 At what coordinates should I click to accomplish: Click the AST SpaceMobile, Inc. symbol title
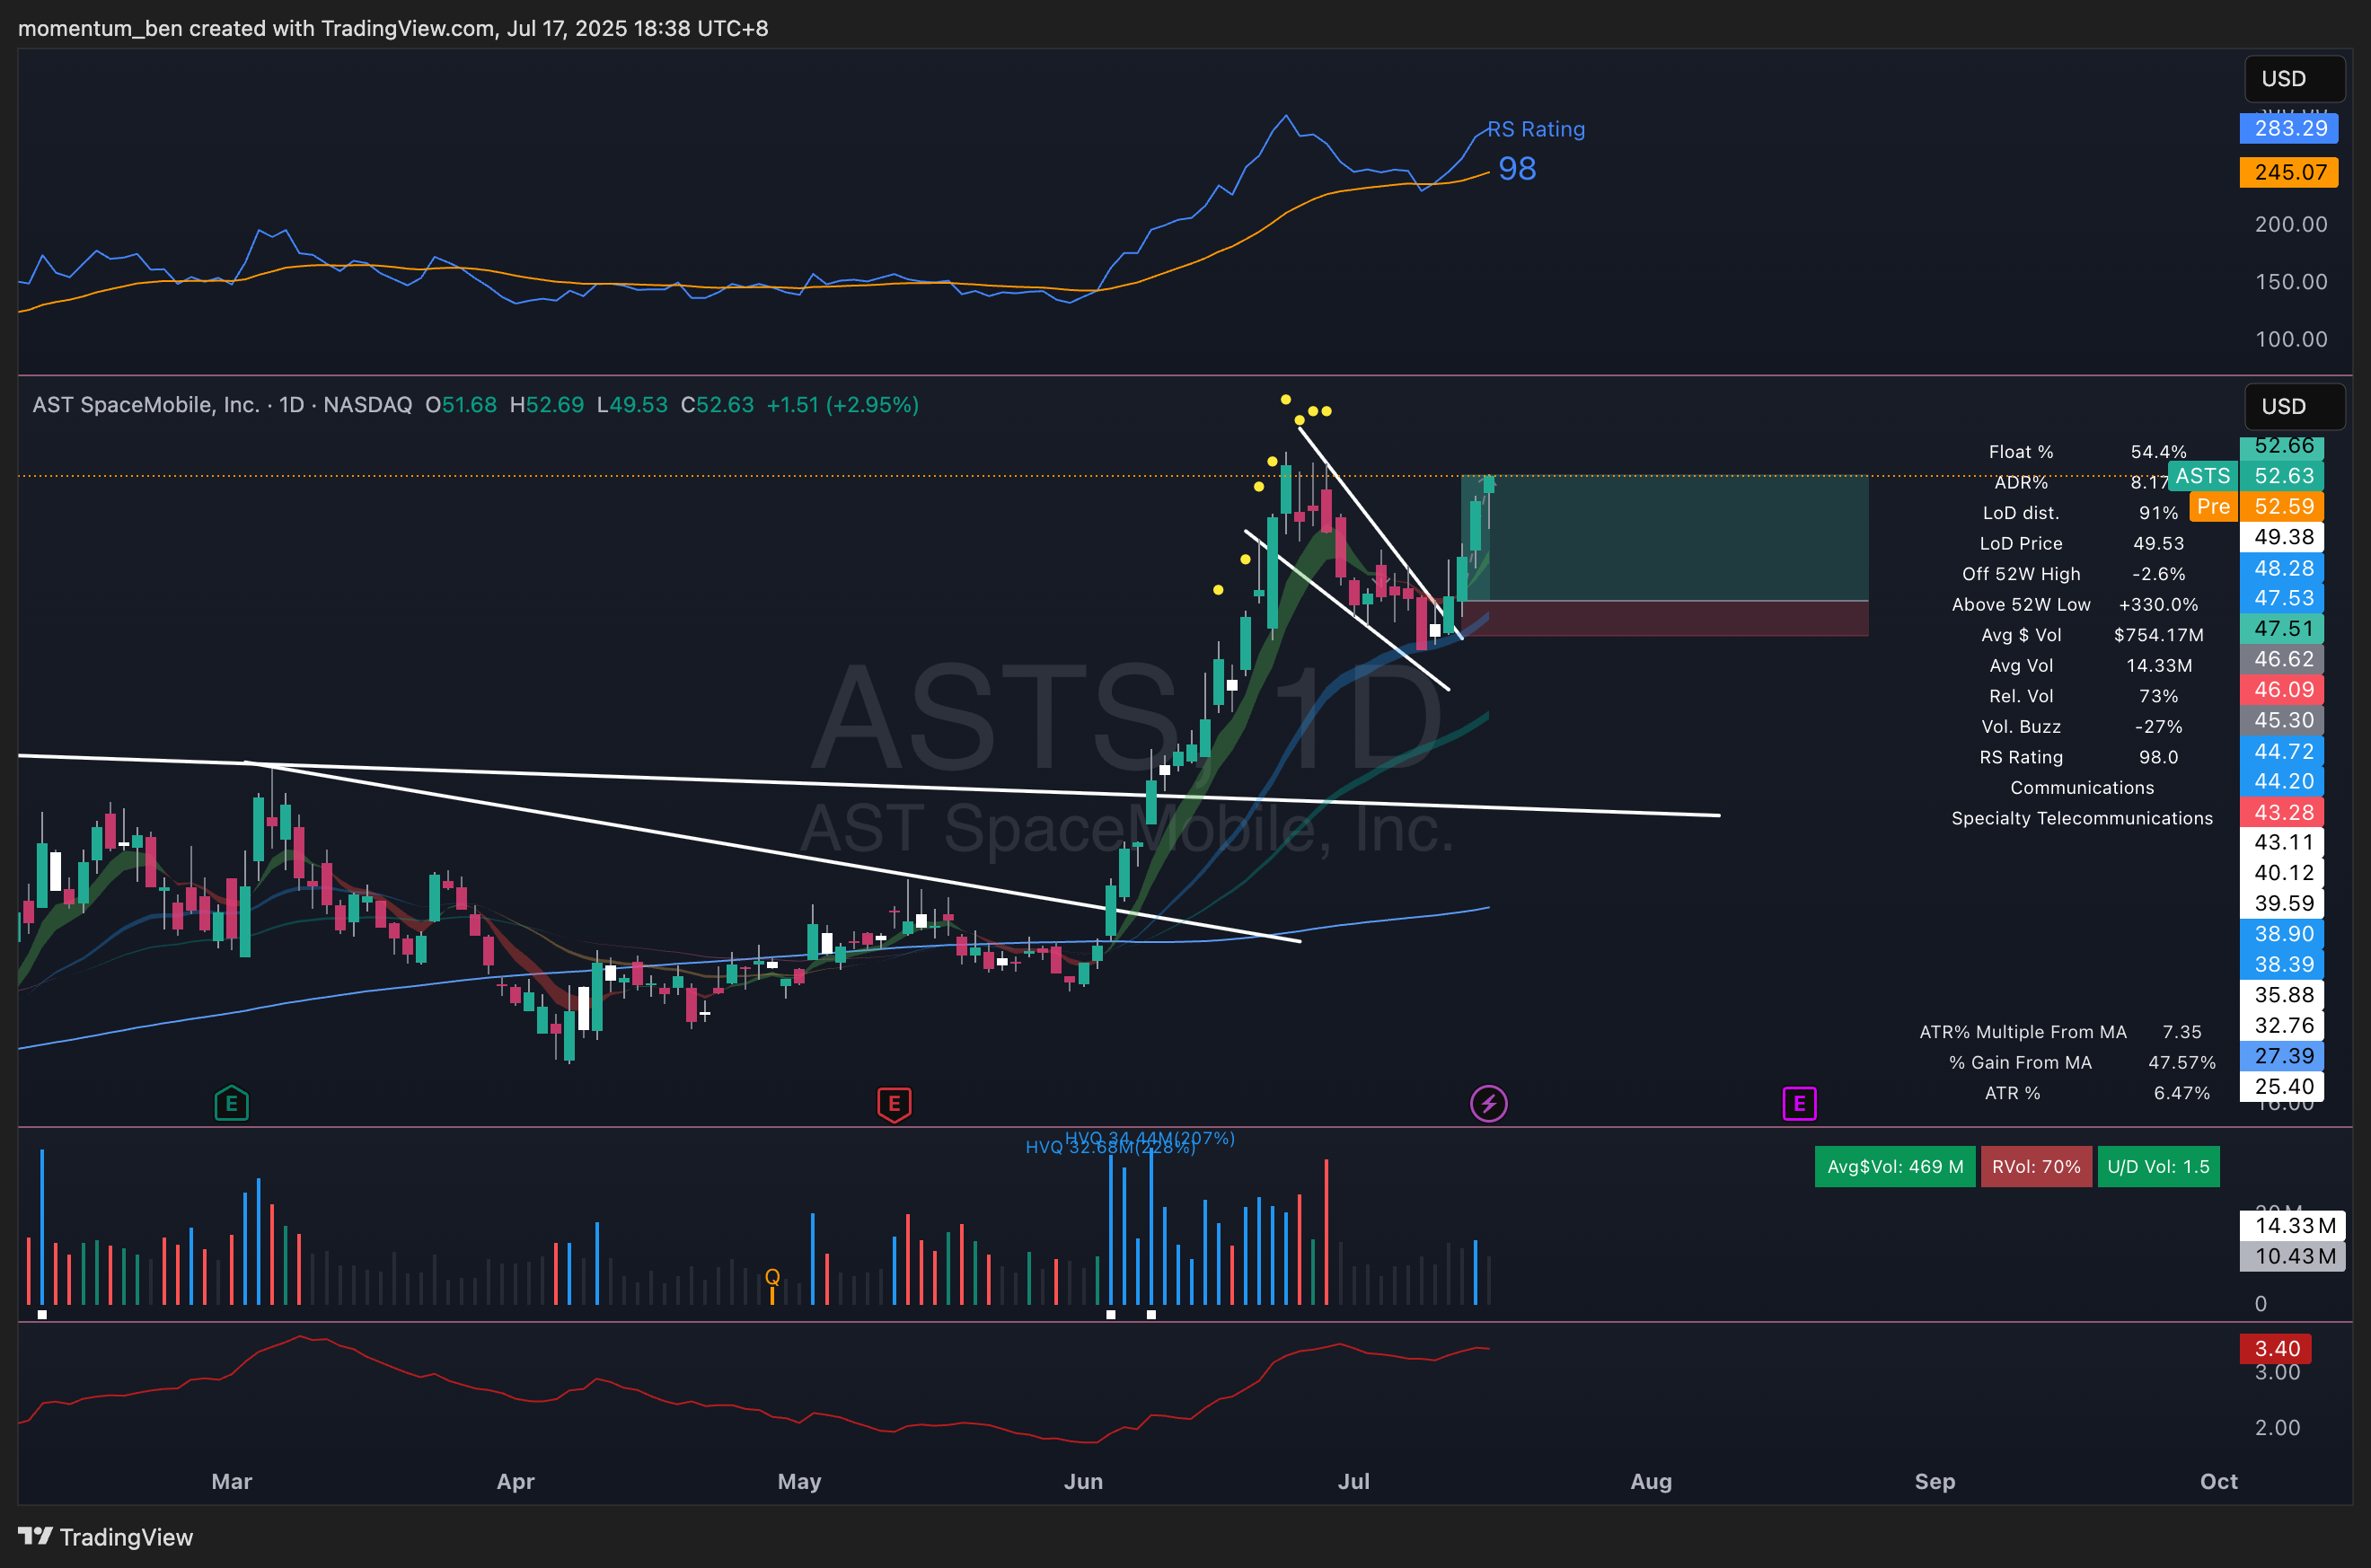coord(146,405)
